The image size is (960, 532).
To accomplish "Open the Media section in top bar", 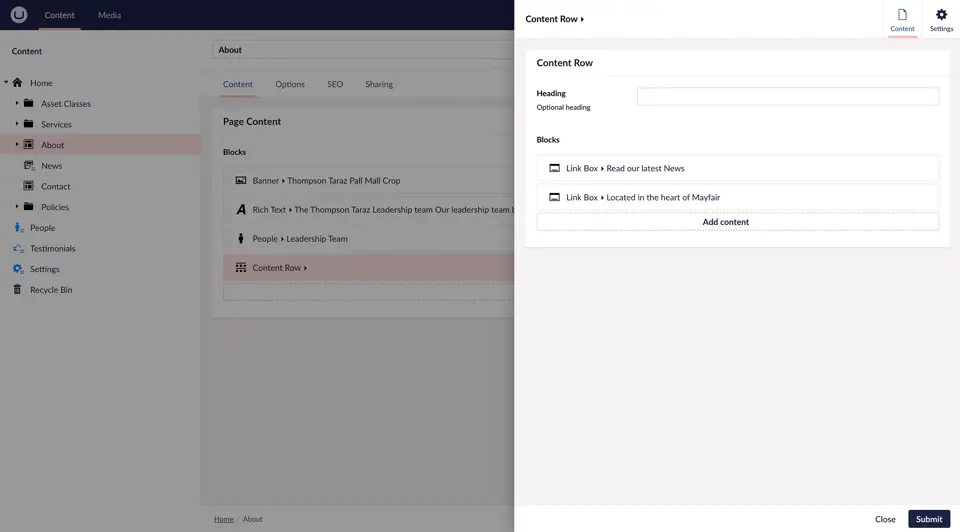I will coord(110,15).
